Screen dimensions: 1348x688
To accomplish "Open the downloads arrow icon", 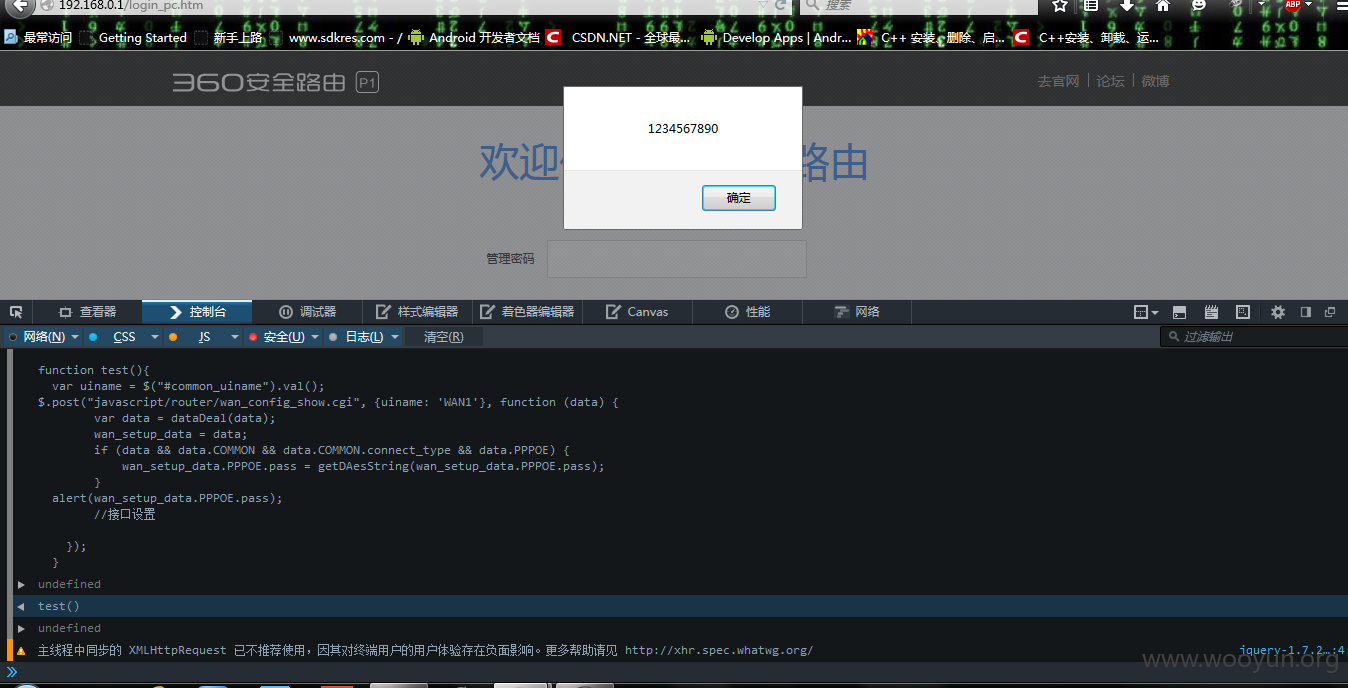I will click(1127, 5).
